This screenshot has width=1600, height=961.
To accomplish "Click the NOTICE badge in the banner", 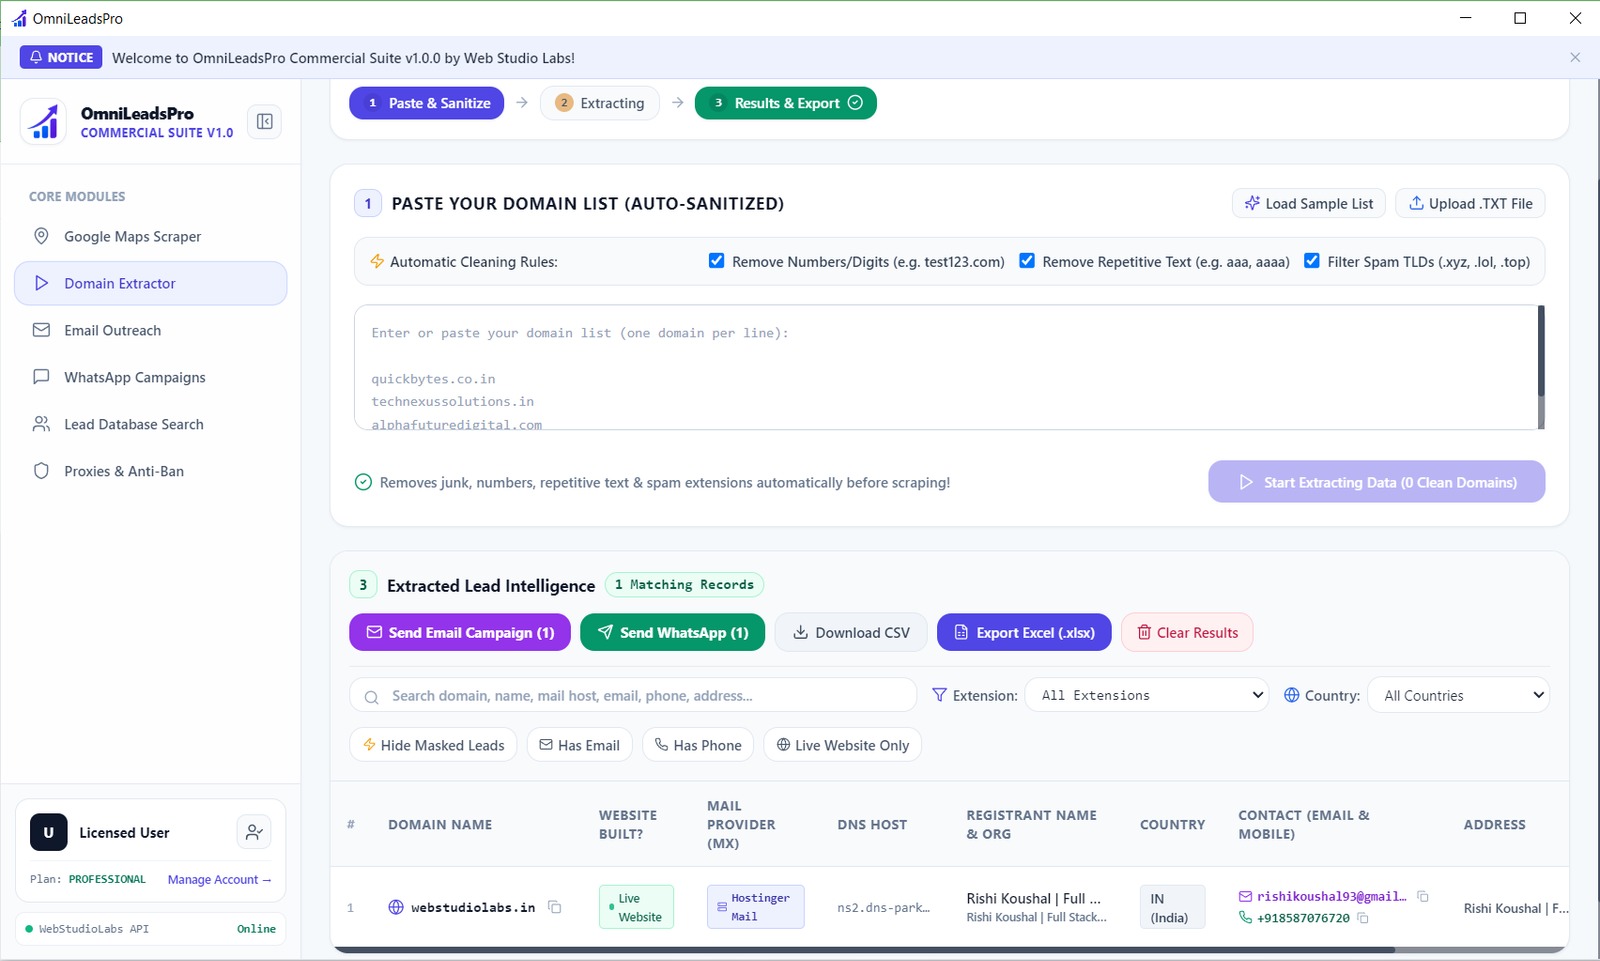I will (61, 57).
